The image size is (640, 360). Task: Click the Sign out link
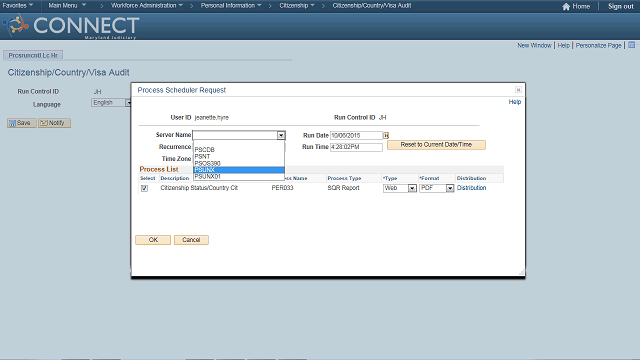pos(620,6)
